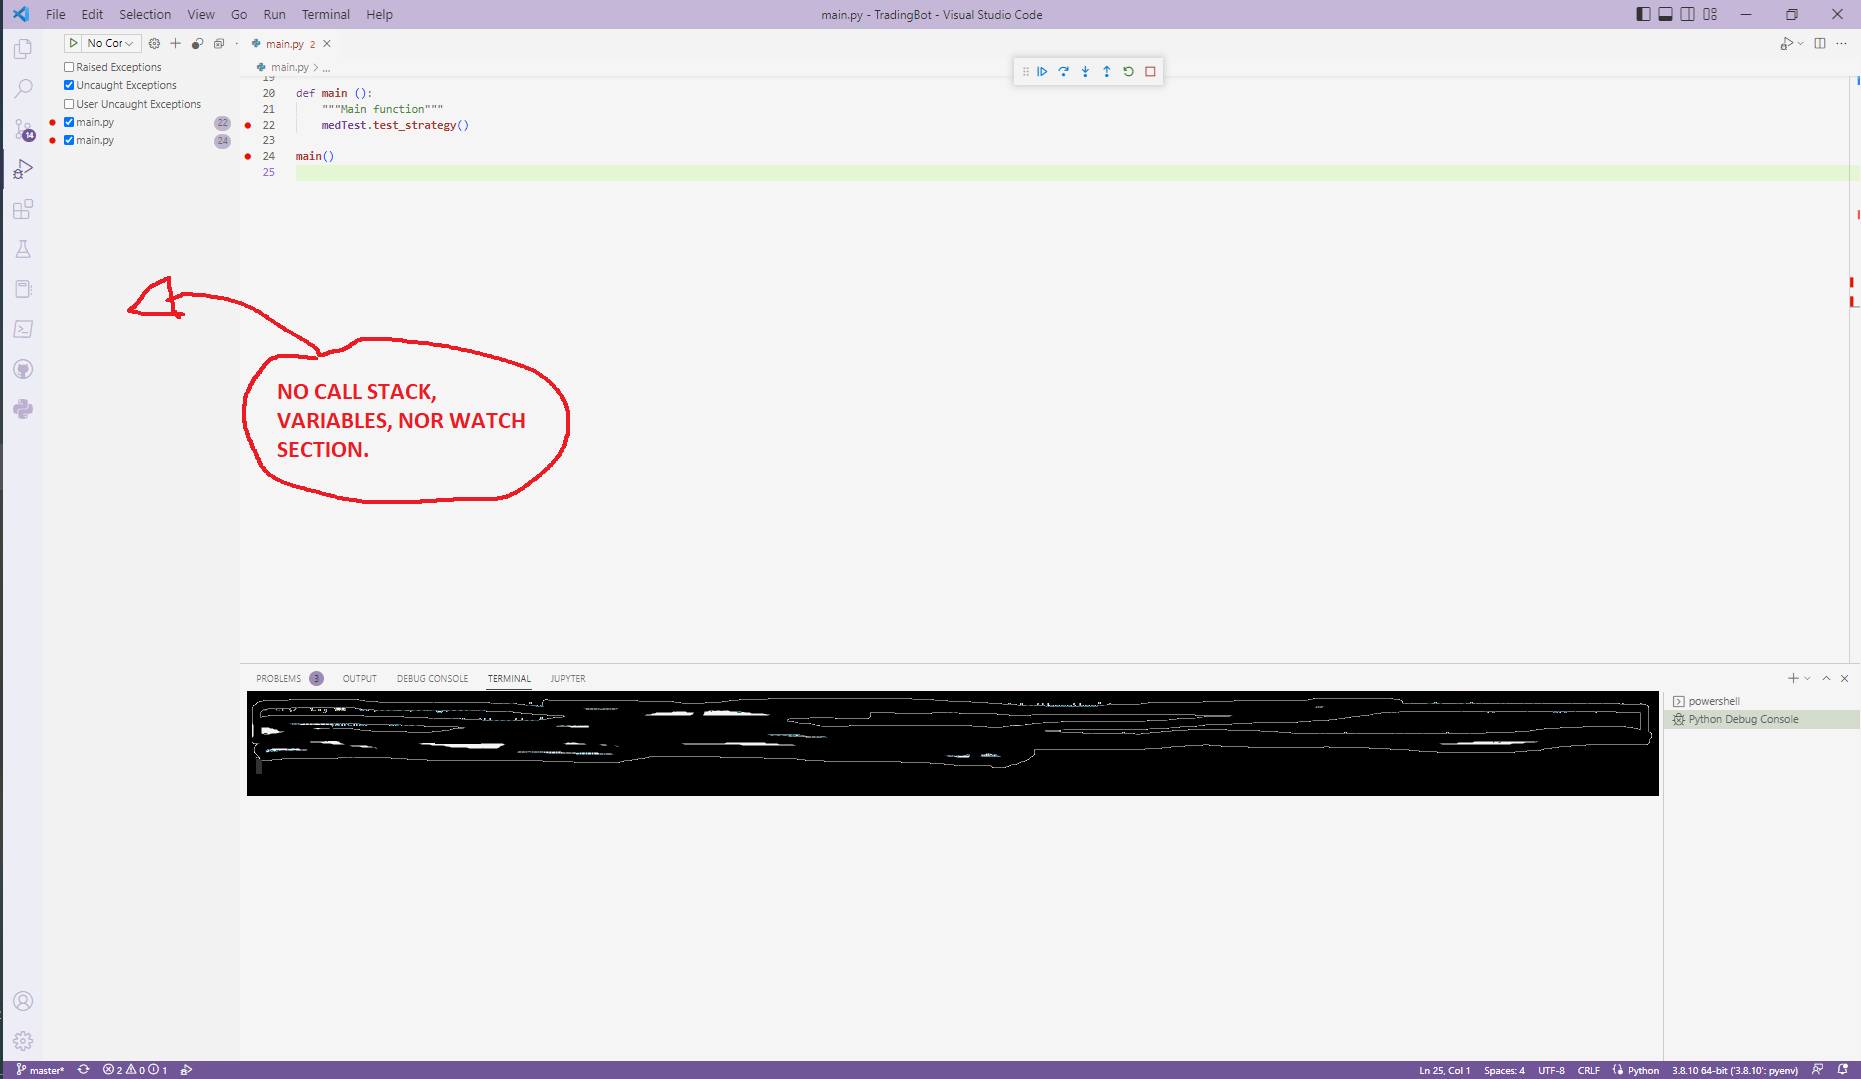Open the Customize Layout icon
1861x1079 pixels.
pos(1710,14)
